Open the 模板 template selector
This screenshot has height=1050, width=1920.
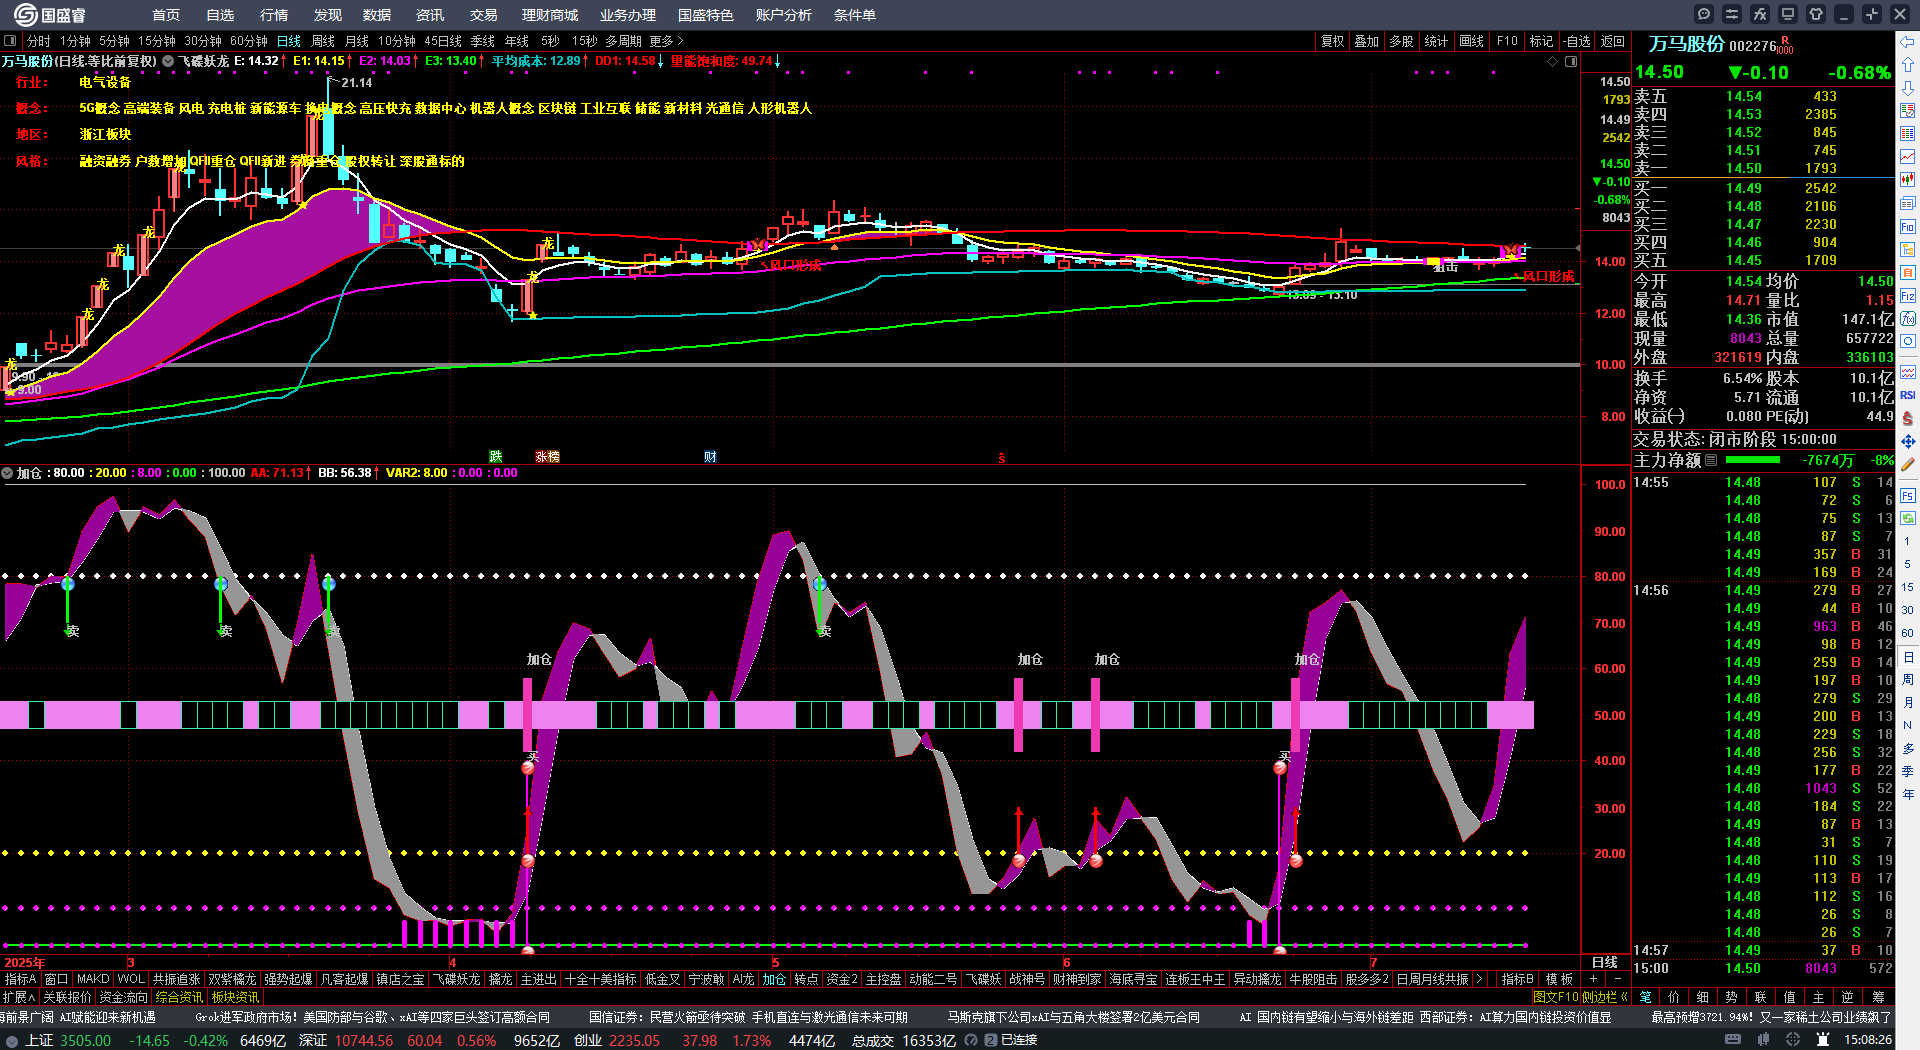1559,979
